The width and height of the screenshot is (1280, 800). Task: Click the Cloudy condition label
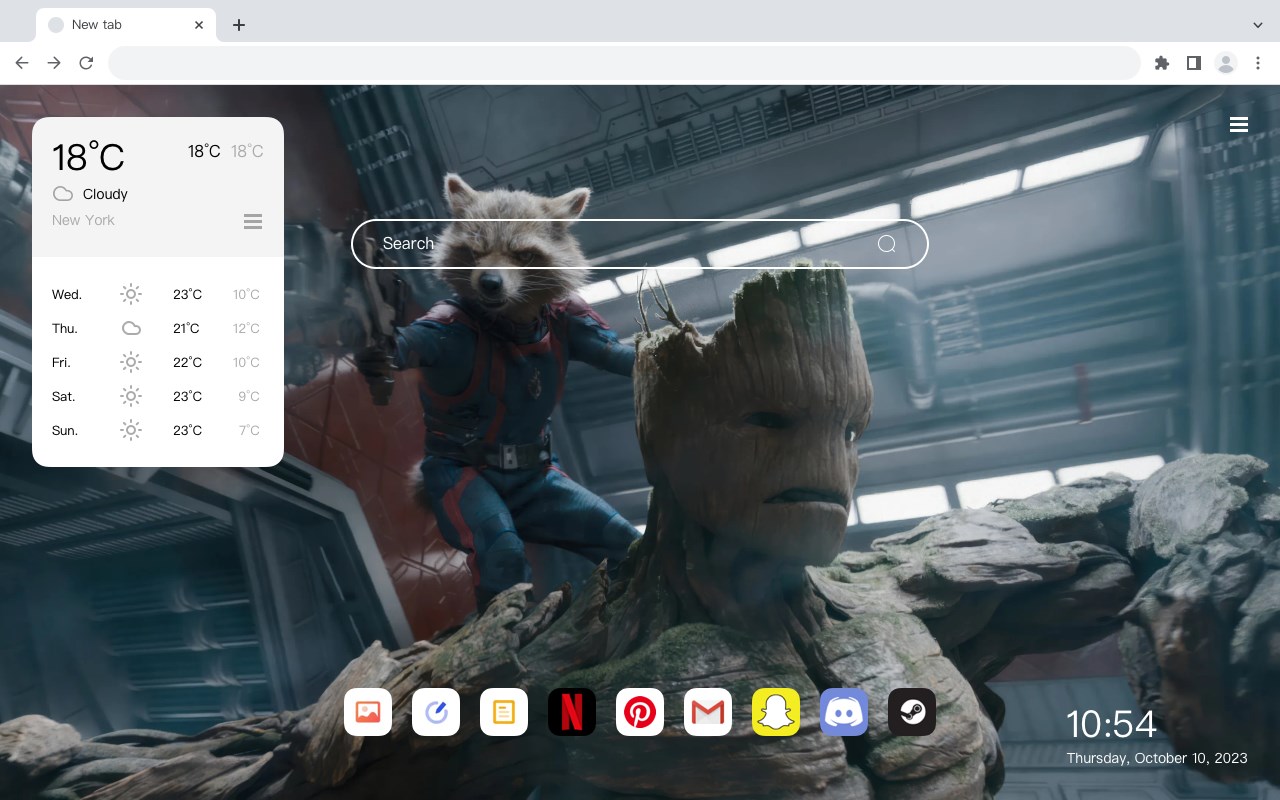(105, 194)
